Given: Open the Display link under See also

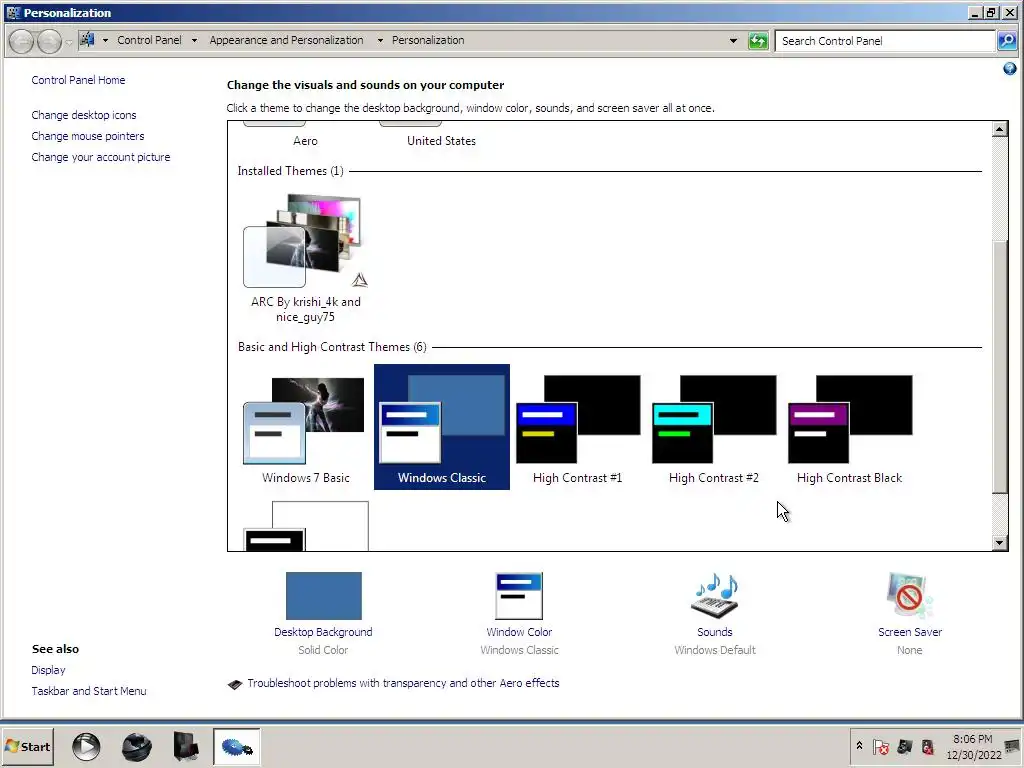Looking at the screenshot, I should pos(48,670).
